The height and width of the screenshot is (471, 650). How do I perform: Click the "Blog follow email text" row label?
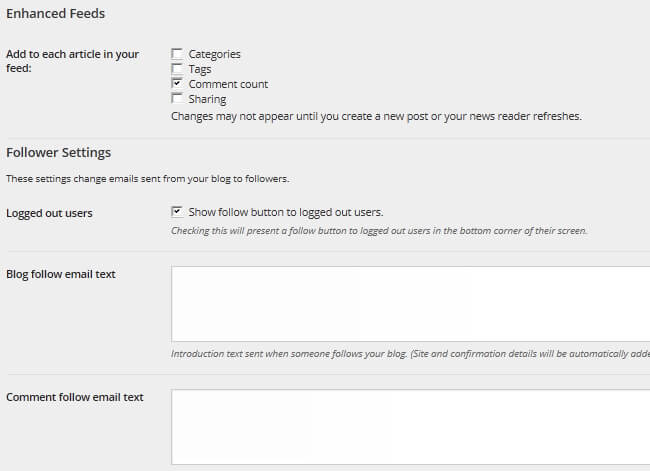click(61, 274)
